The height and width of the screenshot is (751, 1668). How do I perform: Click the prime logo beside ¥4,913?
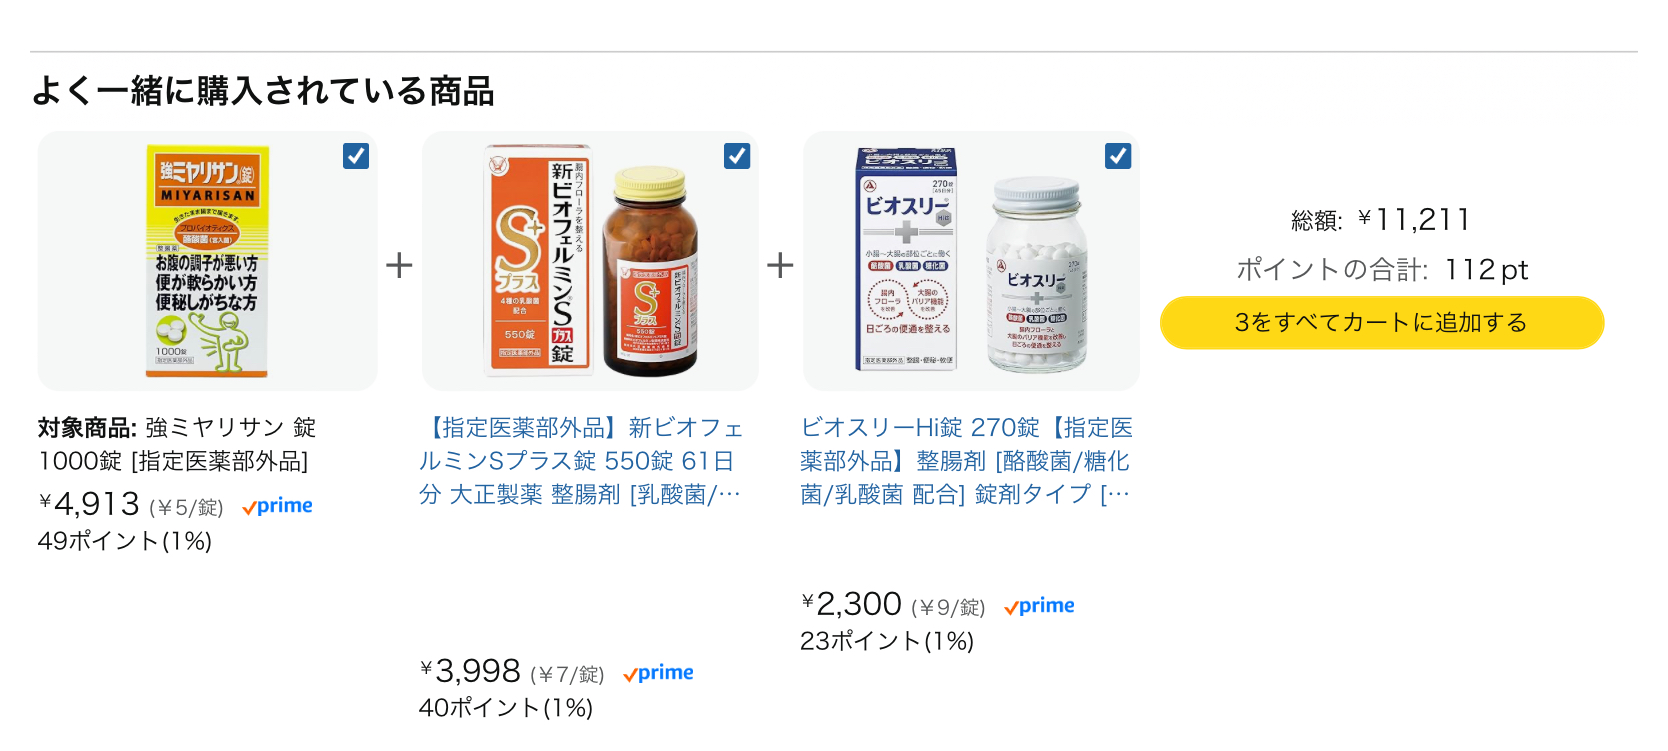[x=278, y=506]
